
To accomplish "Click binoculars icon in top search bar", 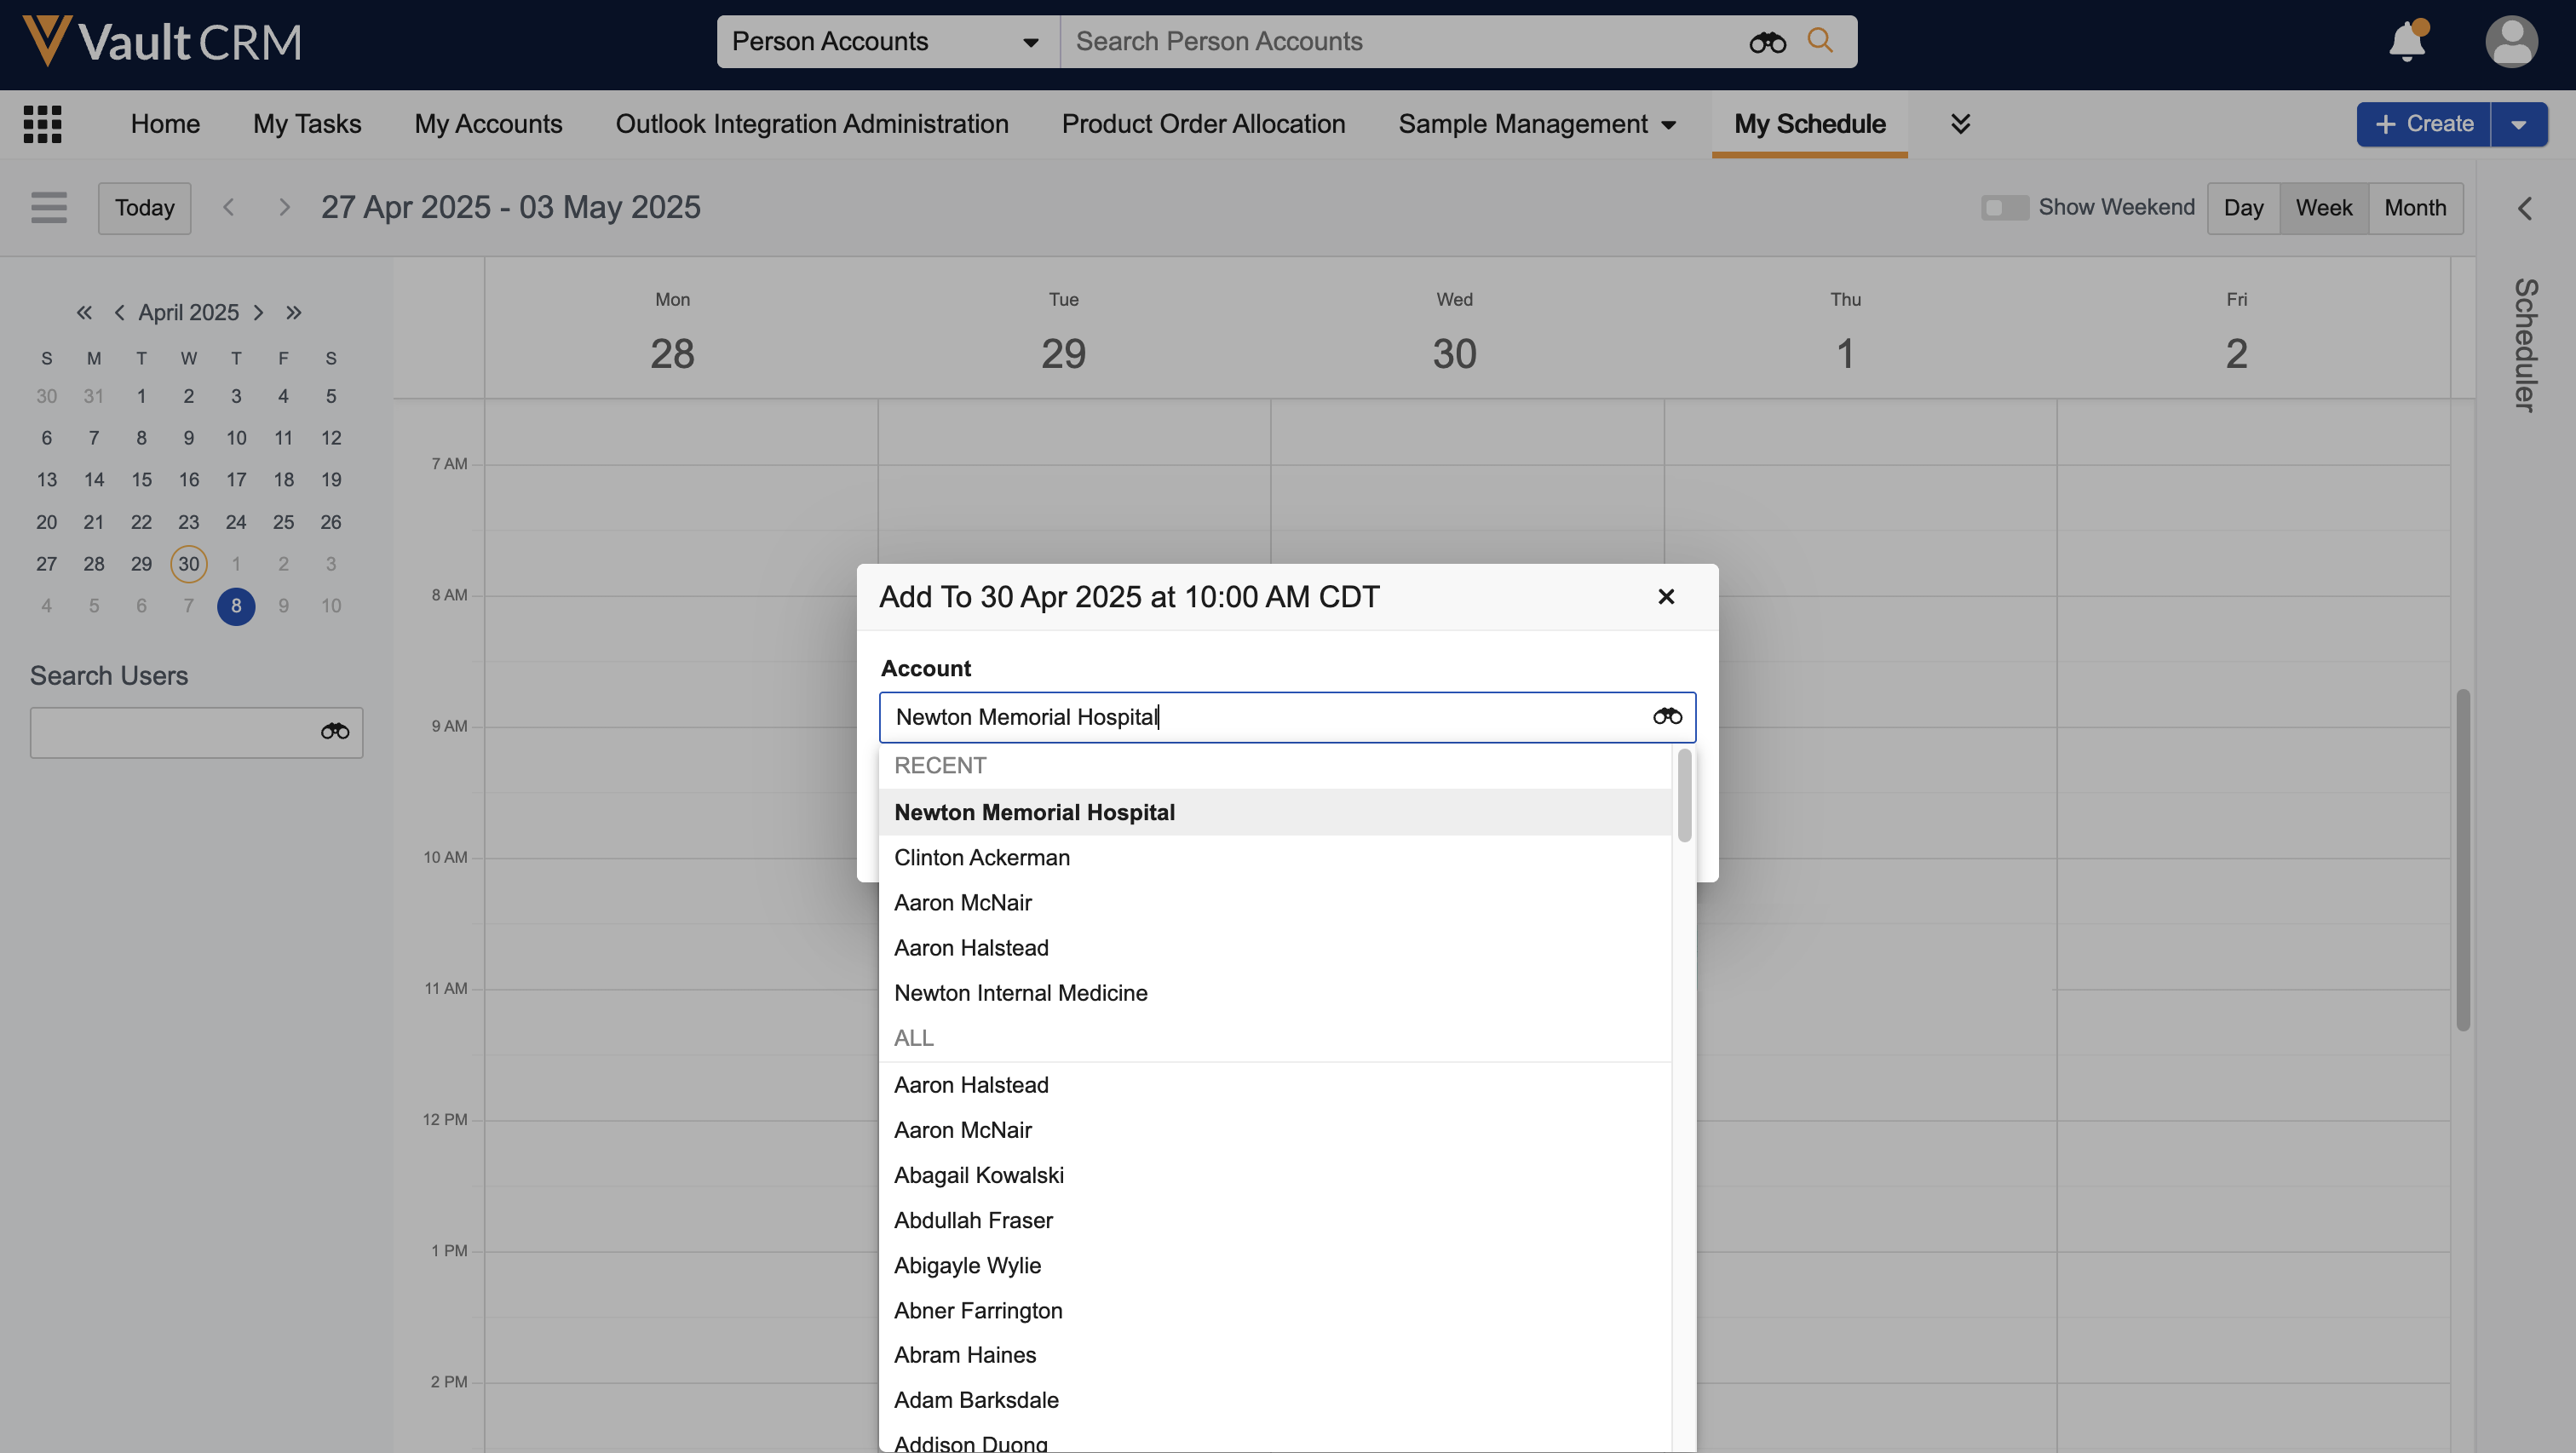I will coord(1767,42).
